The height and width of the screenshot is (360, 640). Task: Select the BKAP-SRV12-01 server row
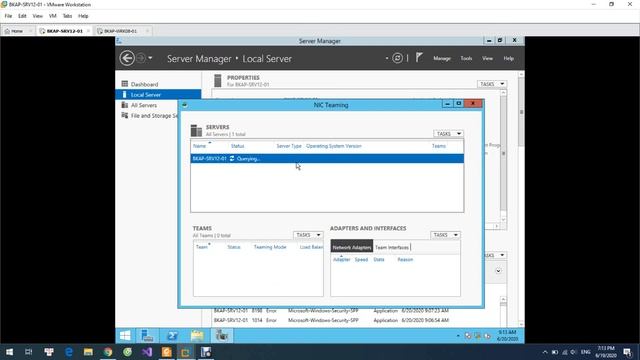(x=327, y=158)
